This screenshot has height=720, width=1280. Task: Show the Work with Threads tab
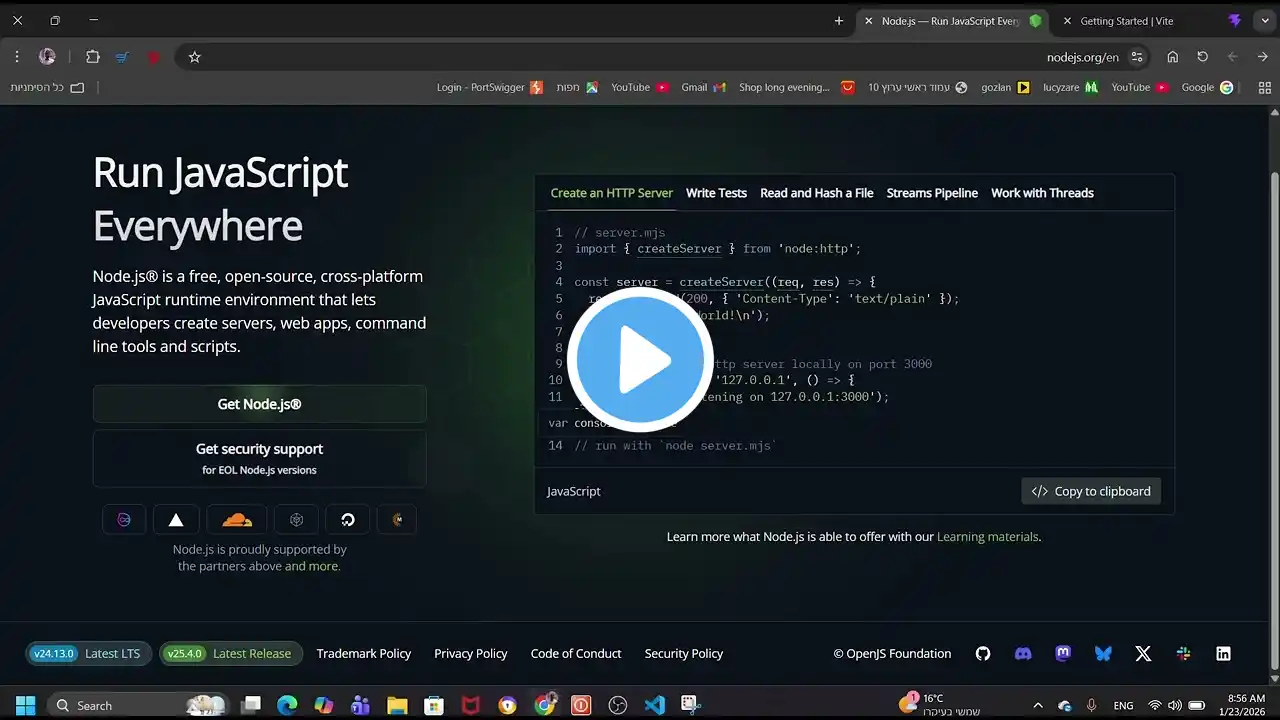[1042, 193]
